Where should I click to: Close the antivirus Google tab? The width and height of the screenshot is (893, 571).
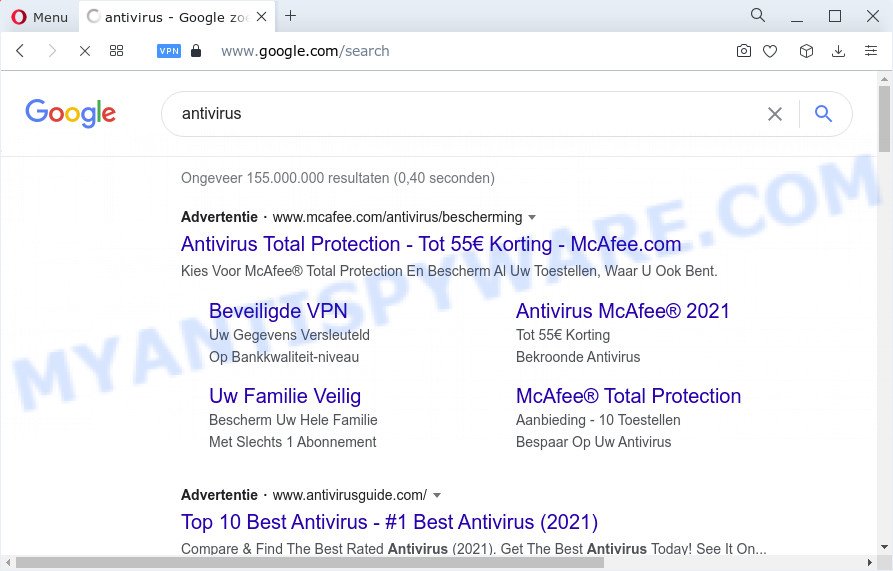(x=261, y=17)
